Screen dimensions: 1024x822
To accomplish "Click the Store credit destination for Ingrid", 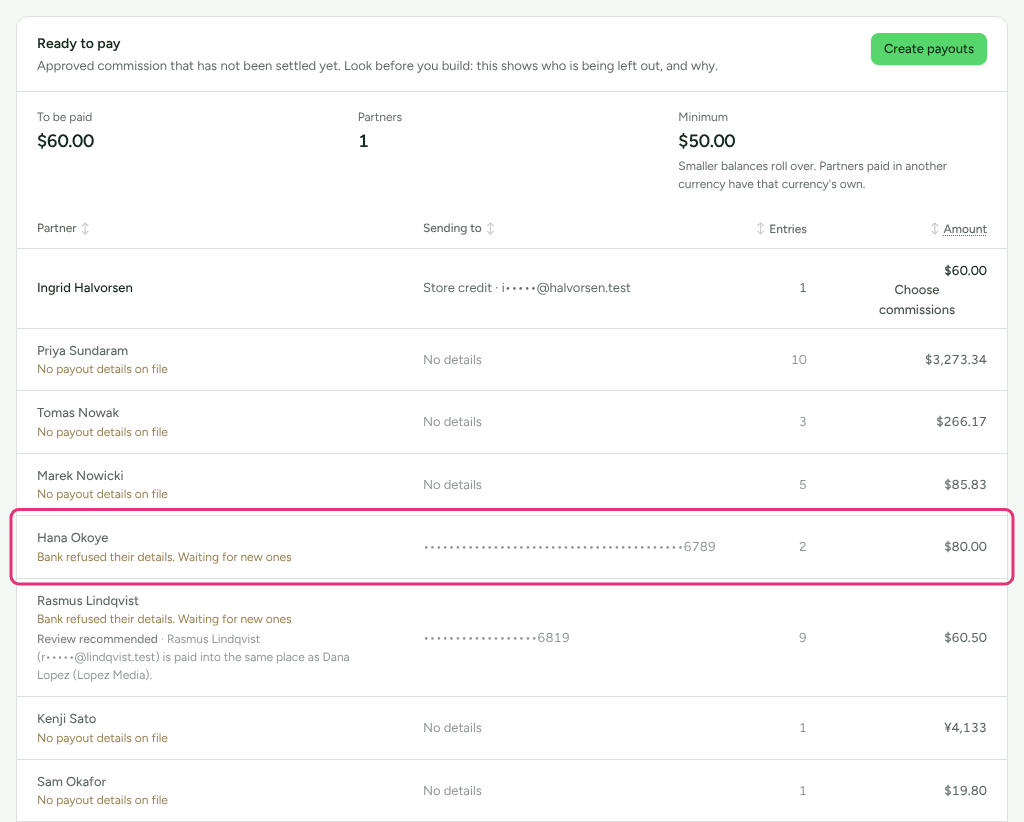I will click(x=526, y=288).
